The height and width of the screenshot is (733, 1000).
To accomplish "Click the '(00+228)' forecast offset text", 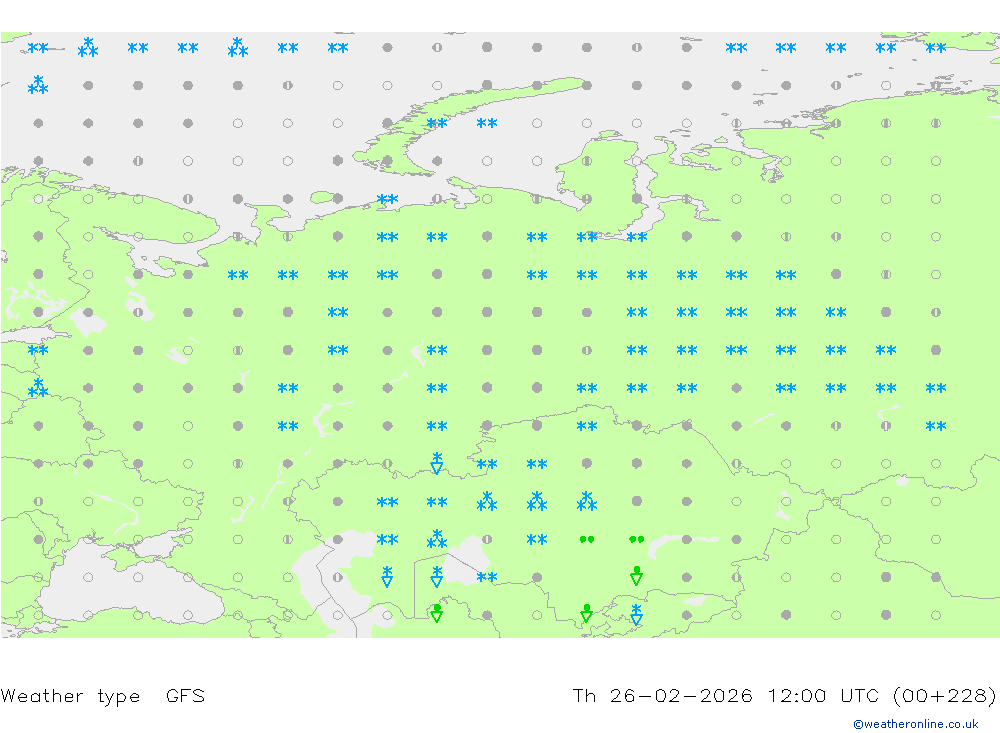I will (x=945, y=695).
